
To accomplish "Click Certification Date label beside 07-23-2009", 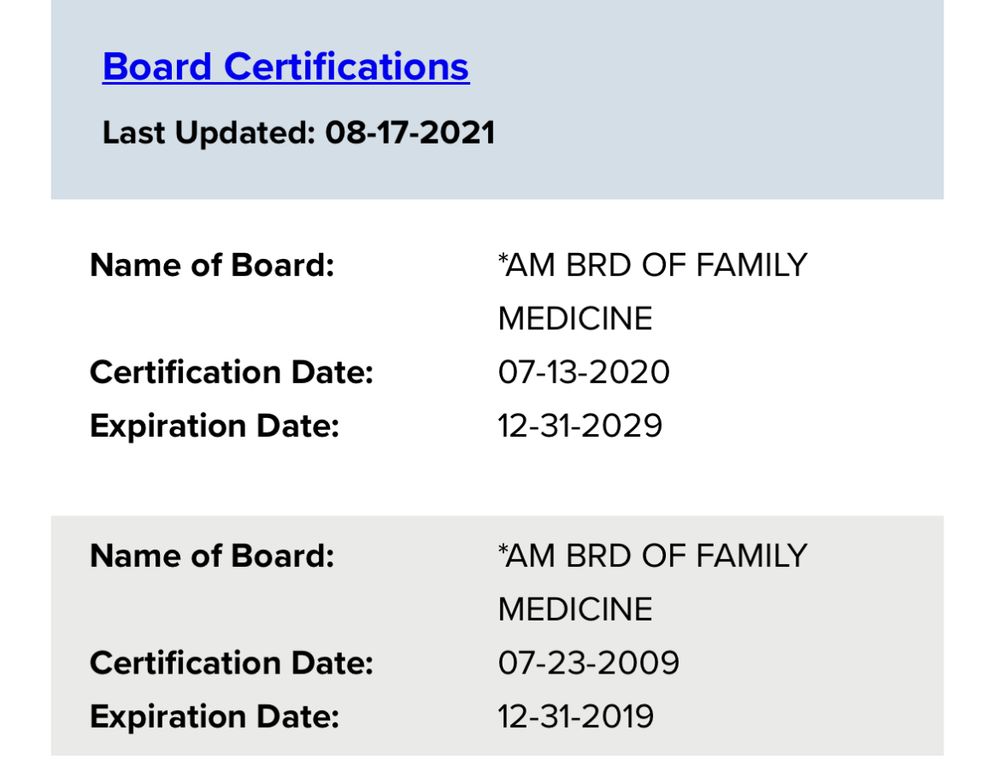I will tap(231, 663).
